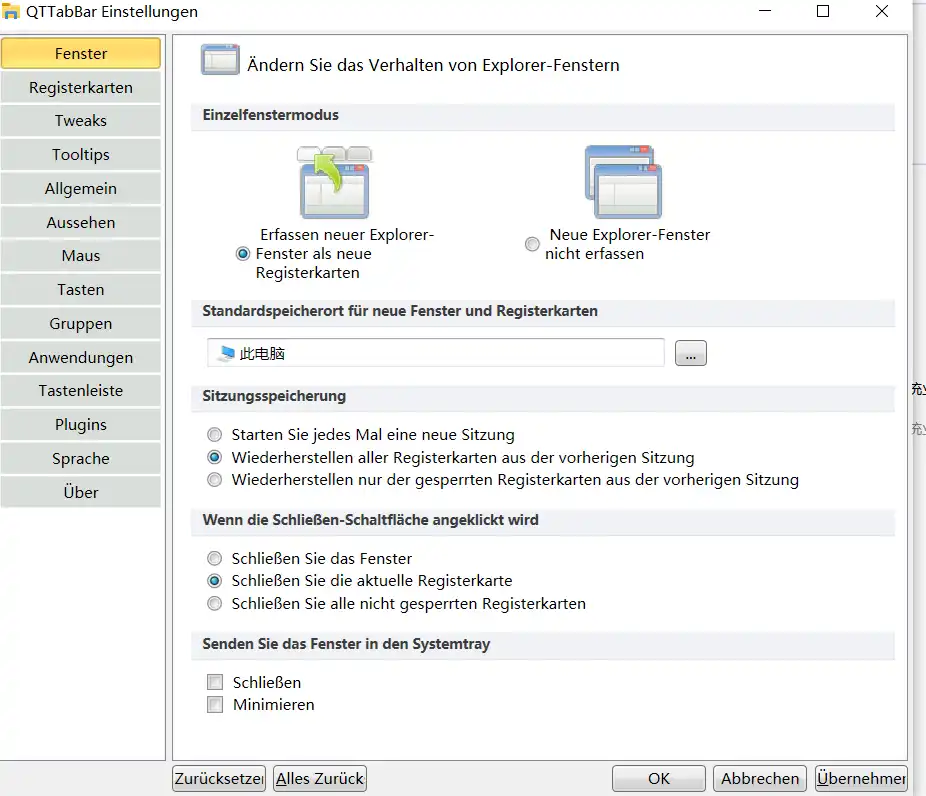Click the browse '...' button for default location
926x796 pixels.
tap(691, 353)
